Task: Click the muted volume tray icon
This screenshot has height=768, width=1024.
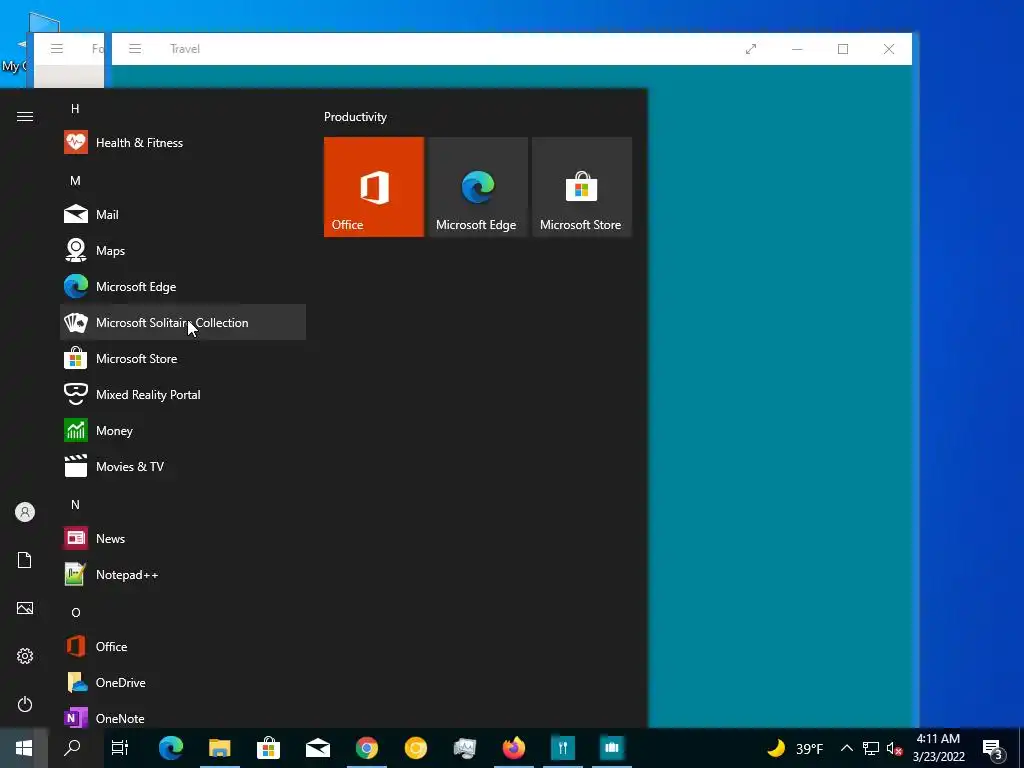Action: (894, 748)
